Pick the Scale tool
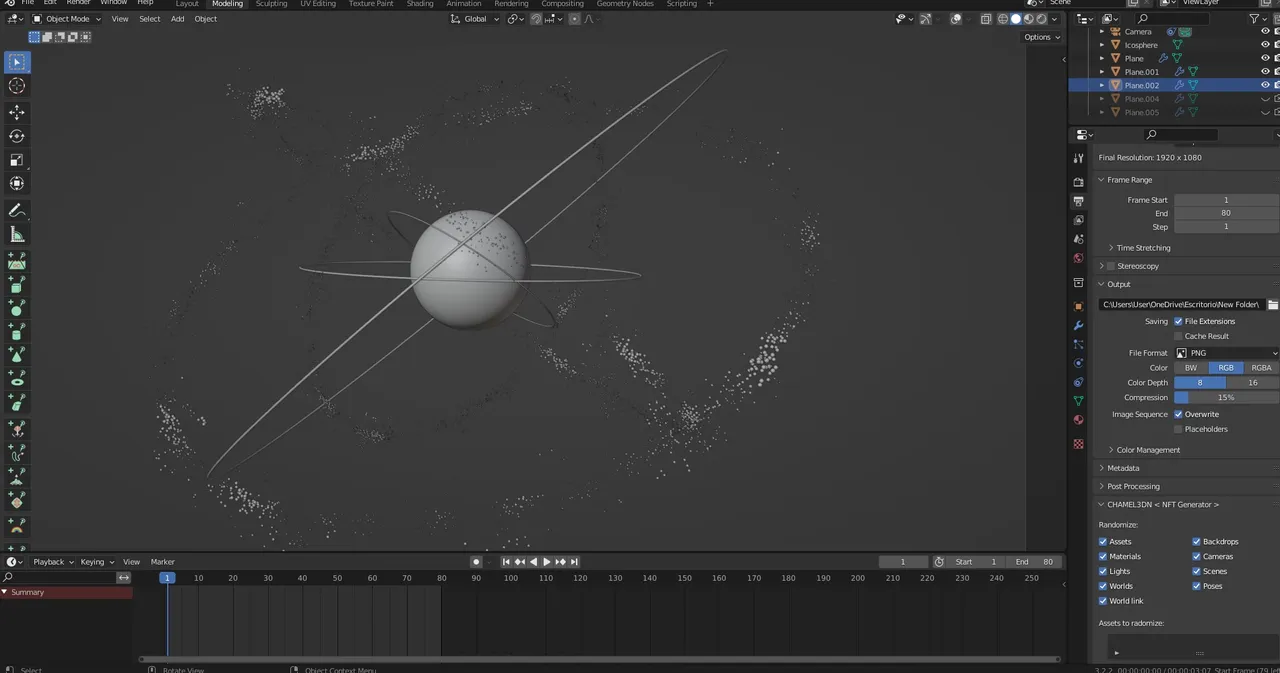 point(17,160)
